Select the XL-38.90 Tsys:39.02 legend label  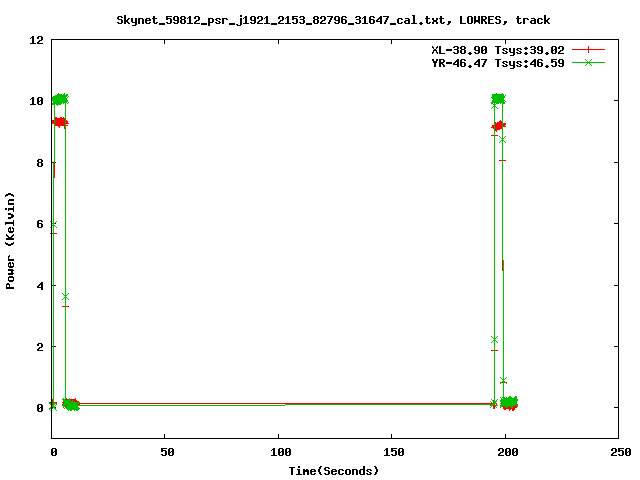(x=498, y=50)
